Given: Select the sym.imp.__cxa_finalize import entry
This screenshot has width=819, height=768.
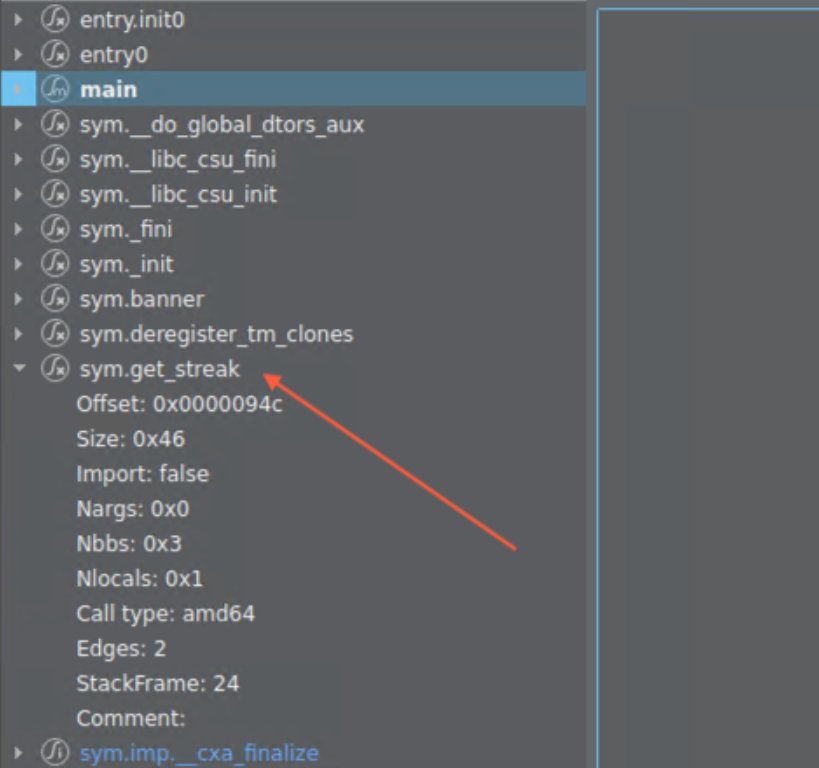Looking at the screenshot, I should coord(198,753).
